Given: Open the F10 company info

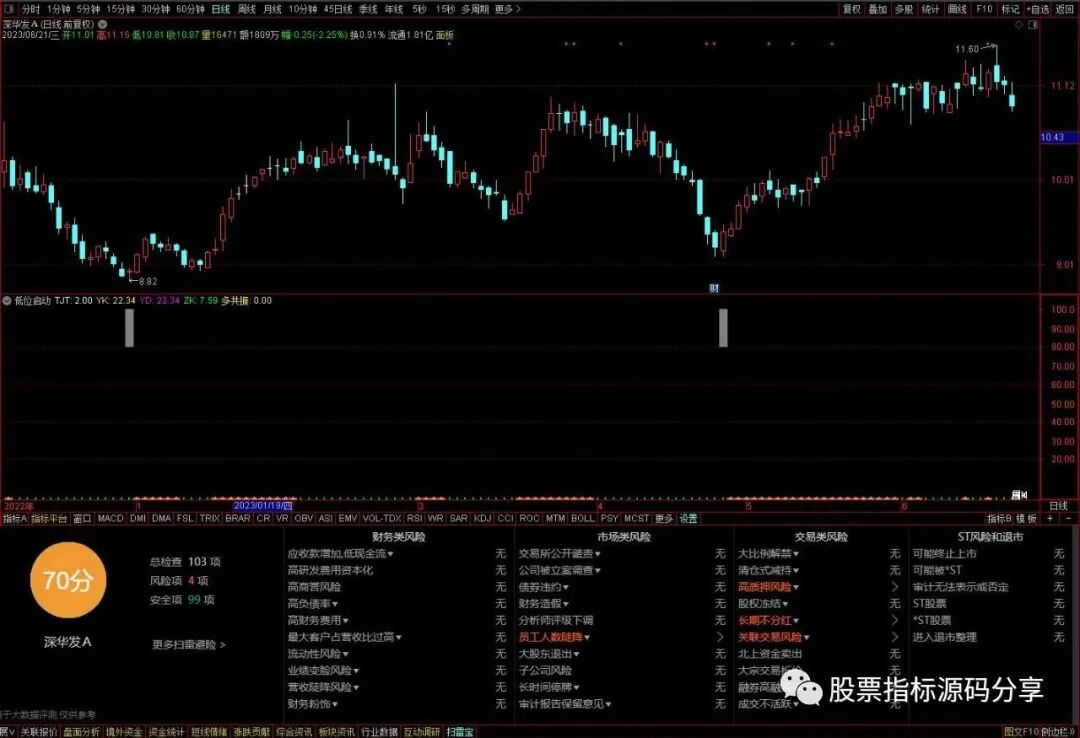Looking at the screenshot, I should (x=984, y=9).
